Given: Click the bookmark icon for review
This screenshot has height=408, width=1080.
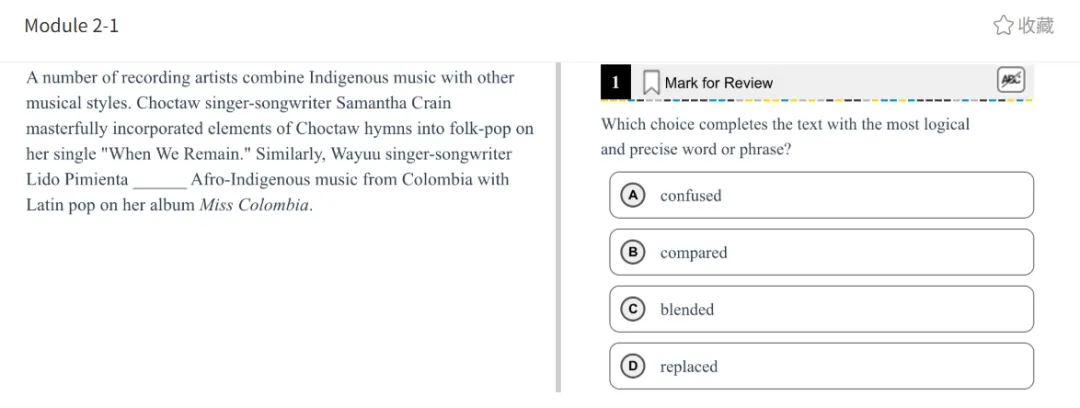Looking at the screenshot, I should (651, 82).
